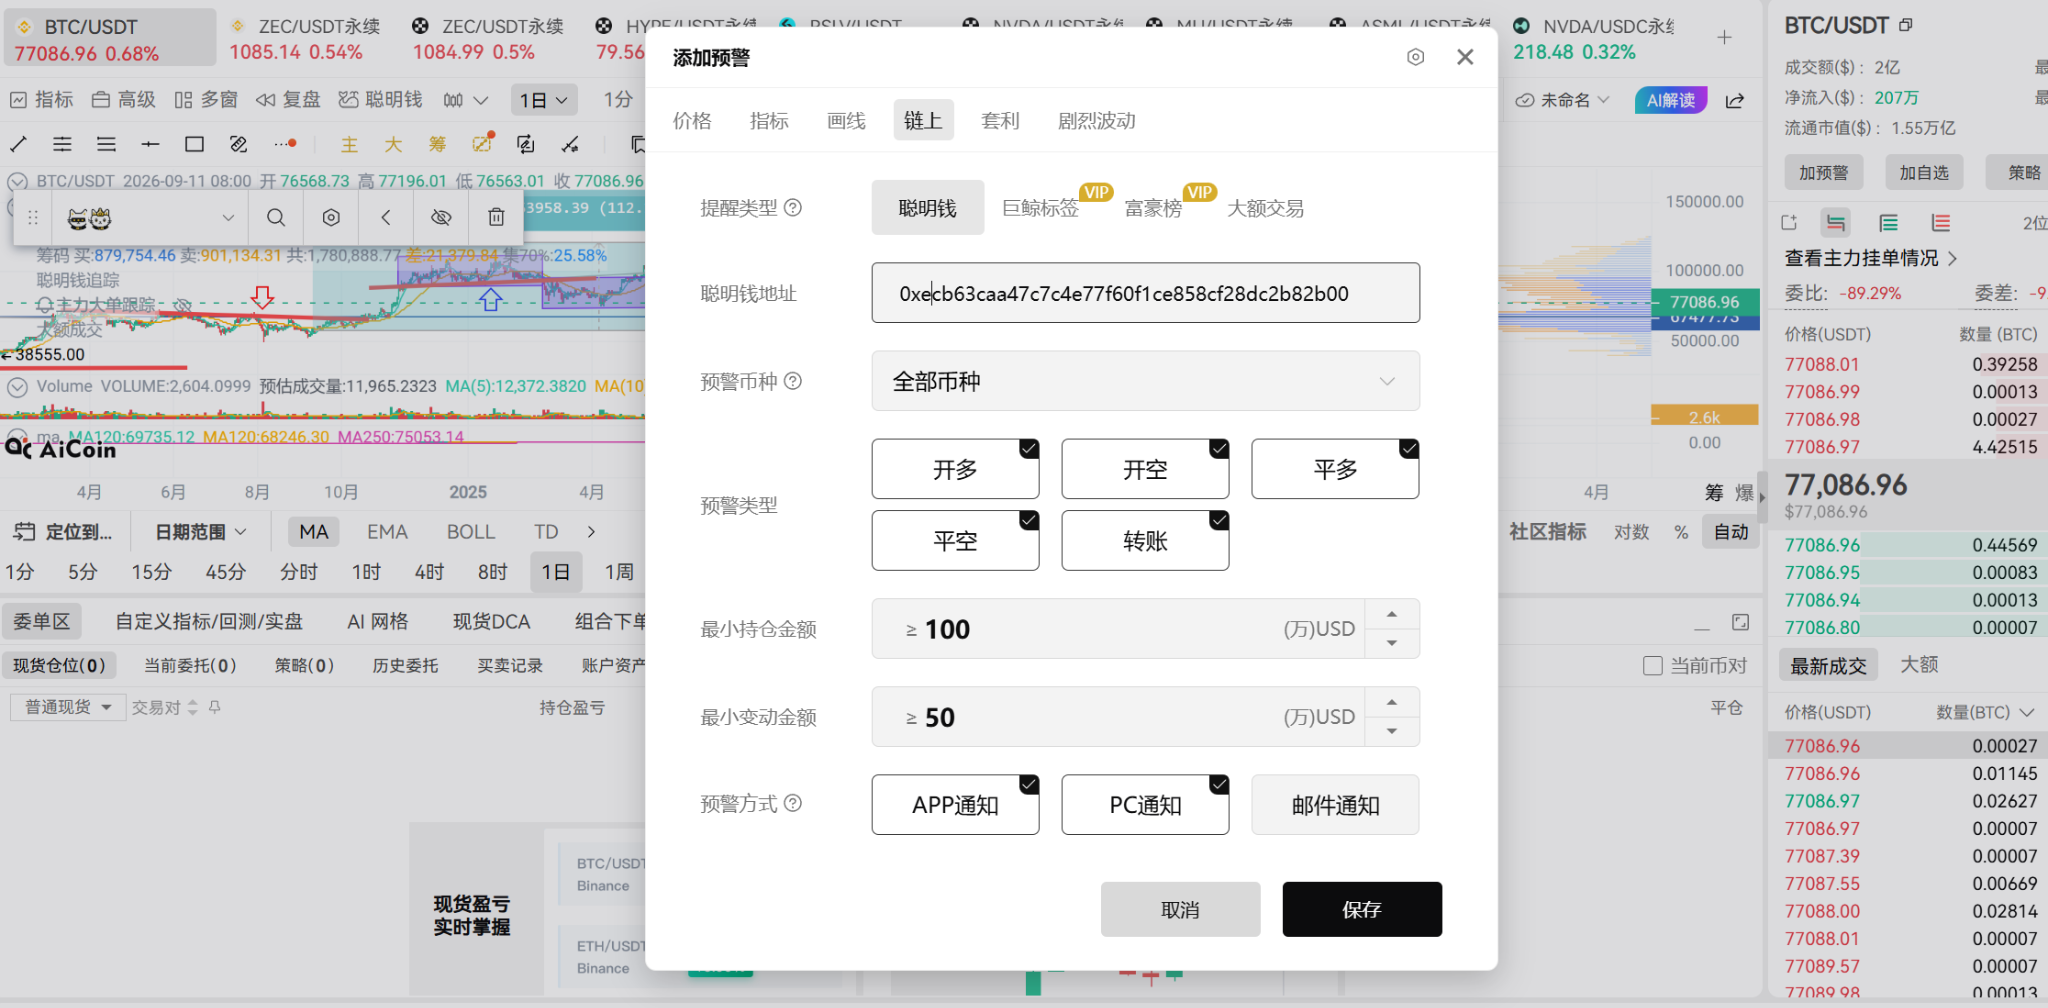Click help icon next to 预警方式

[x=793, y=803]
